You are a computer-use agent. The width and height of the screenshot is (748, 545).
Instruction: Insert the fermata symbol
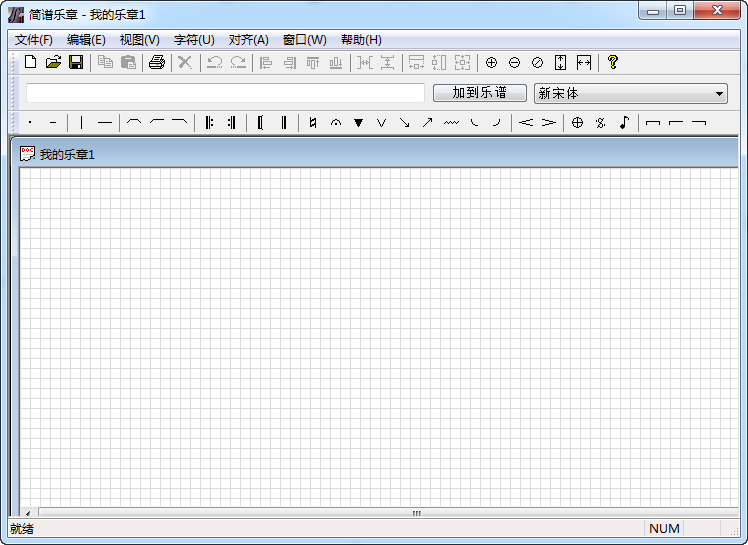(x=336, y=123)
